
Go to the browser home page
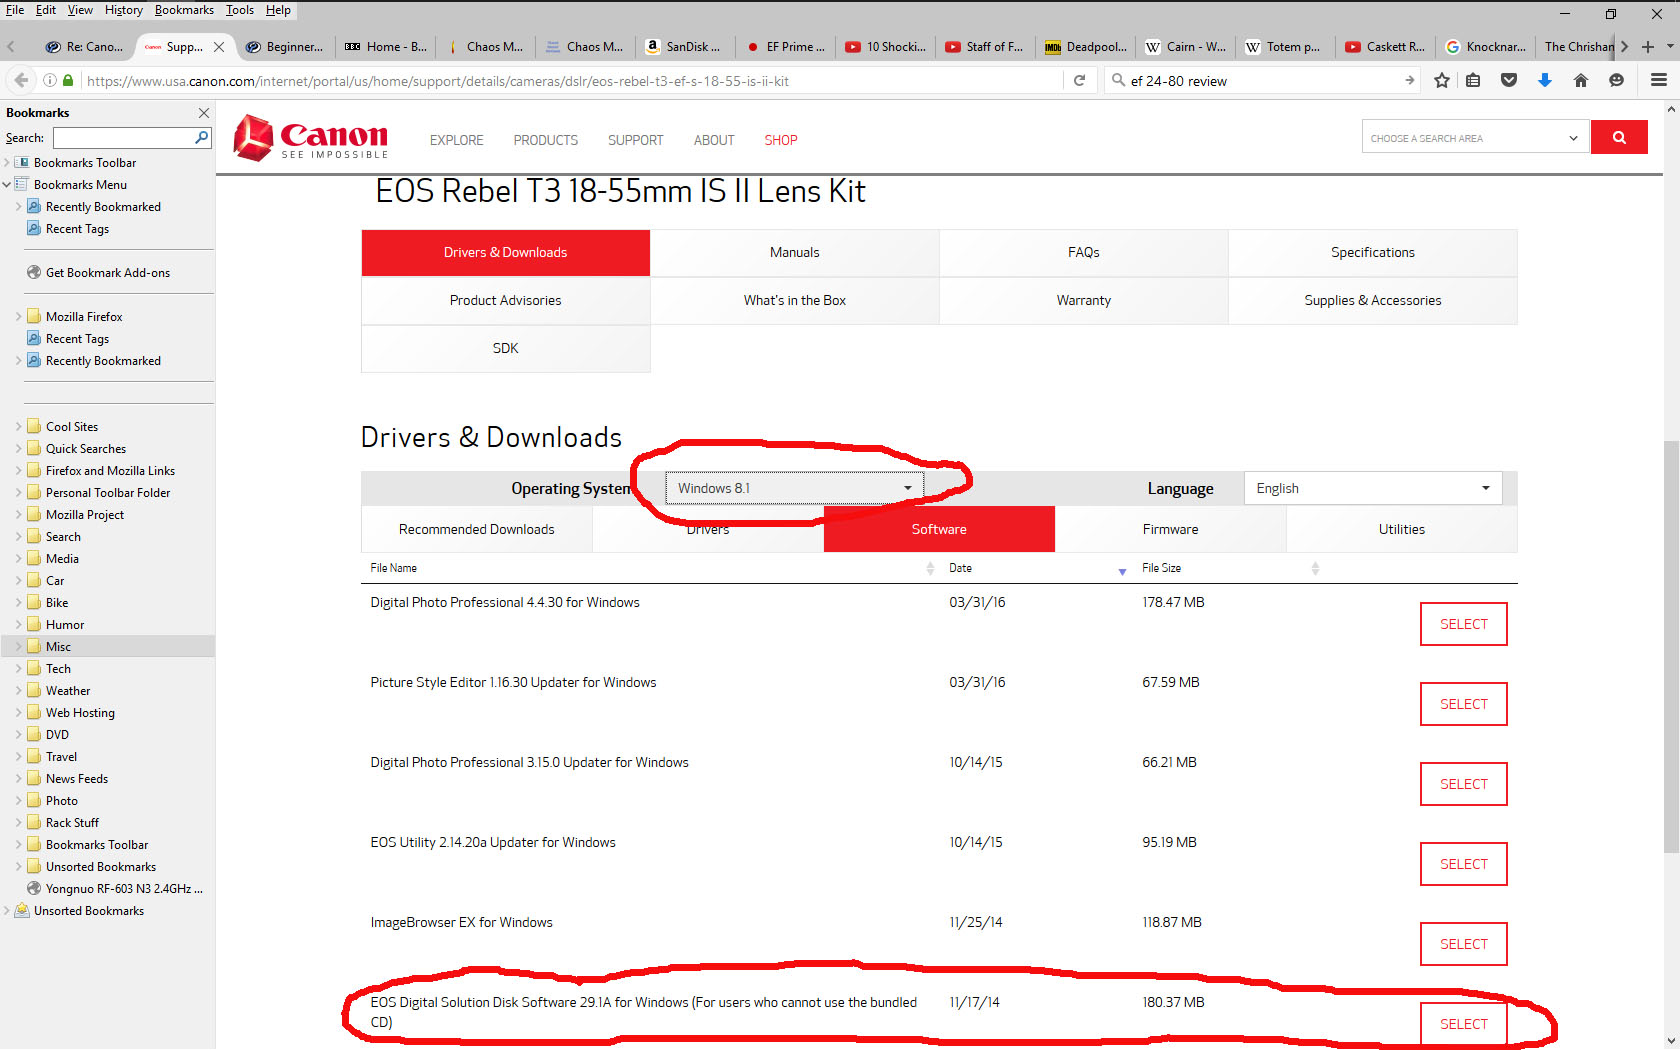click(1581, 80)
